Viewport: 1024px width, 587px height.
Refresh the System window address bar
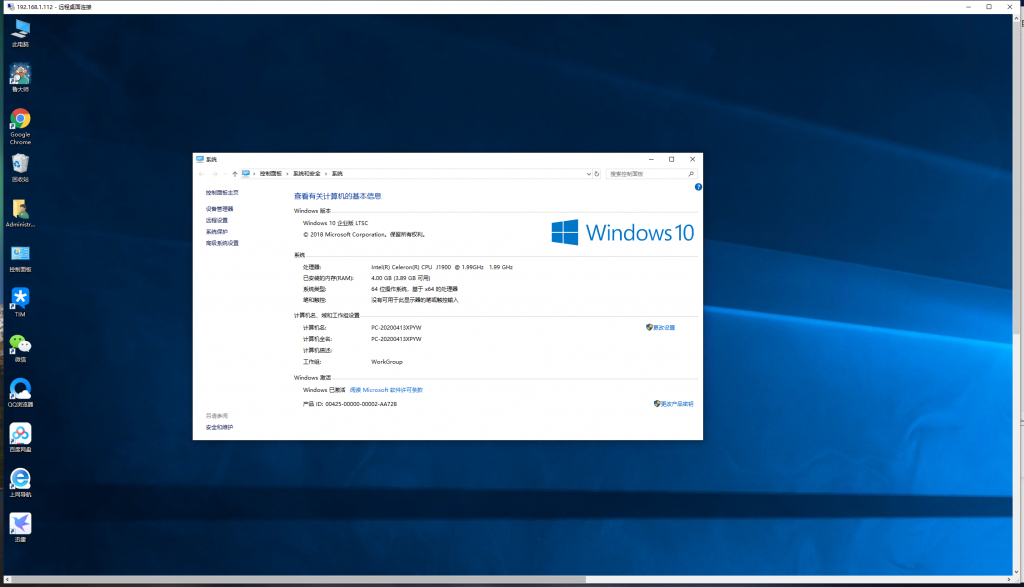click(597, 174)
